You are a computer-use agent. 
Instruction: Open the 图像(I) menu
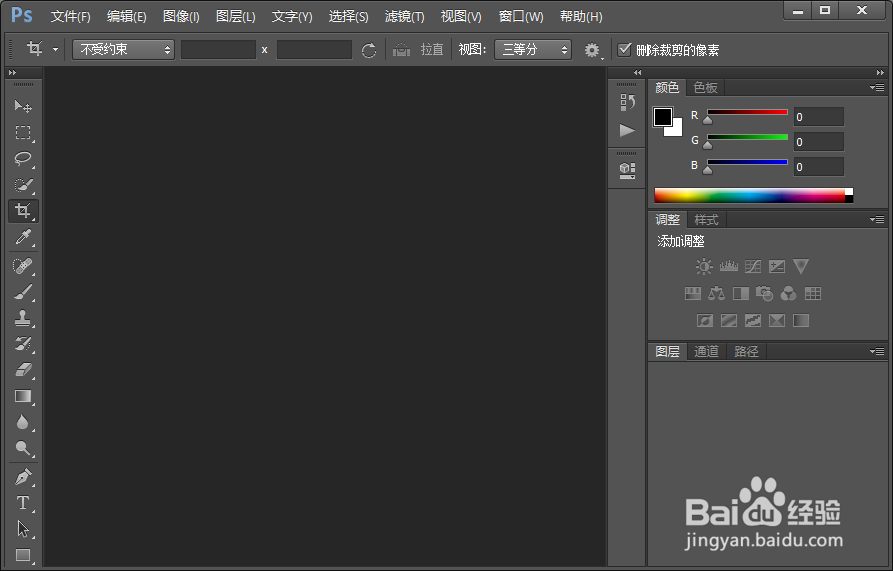181,17
